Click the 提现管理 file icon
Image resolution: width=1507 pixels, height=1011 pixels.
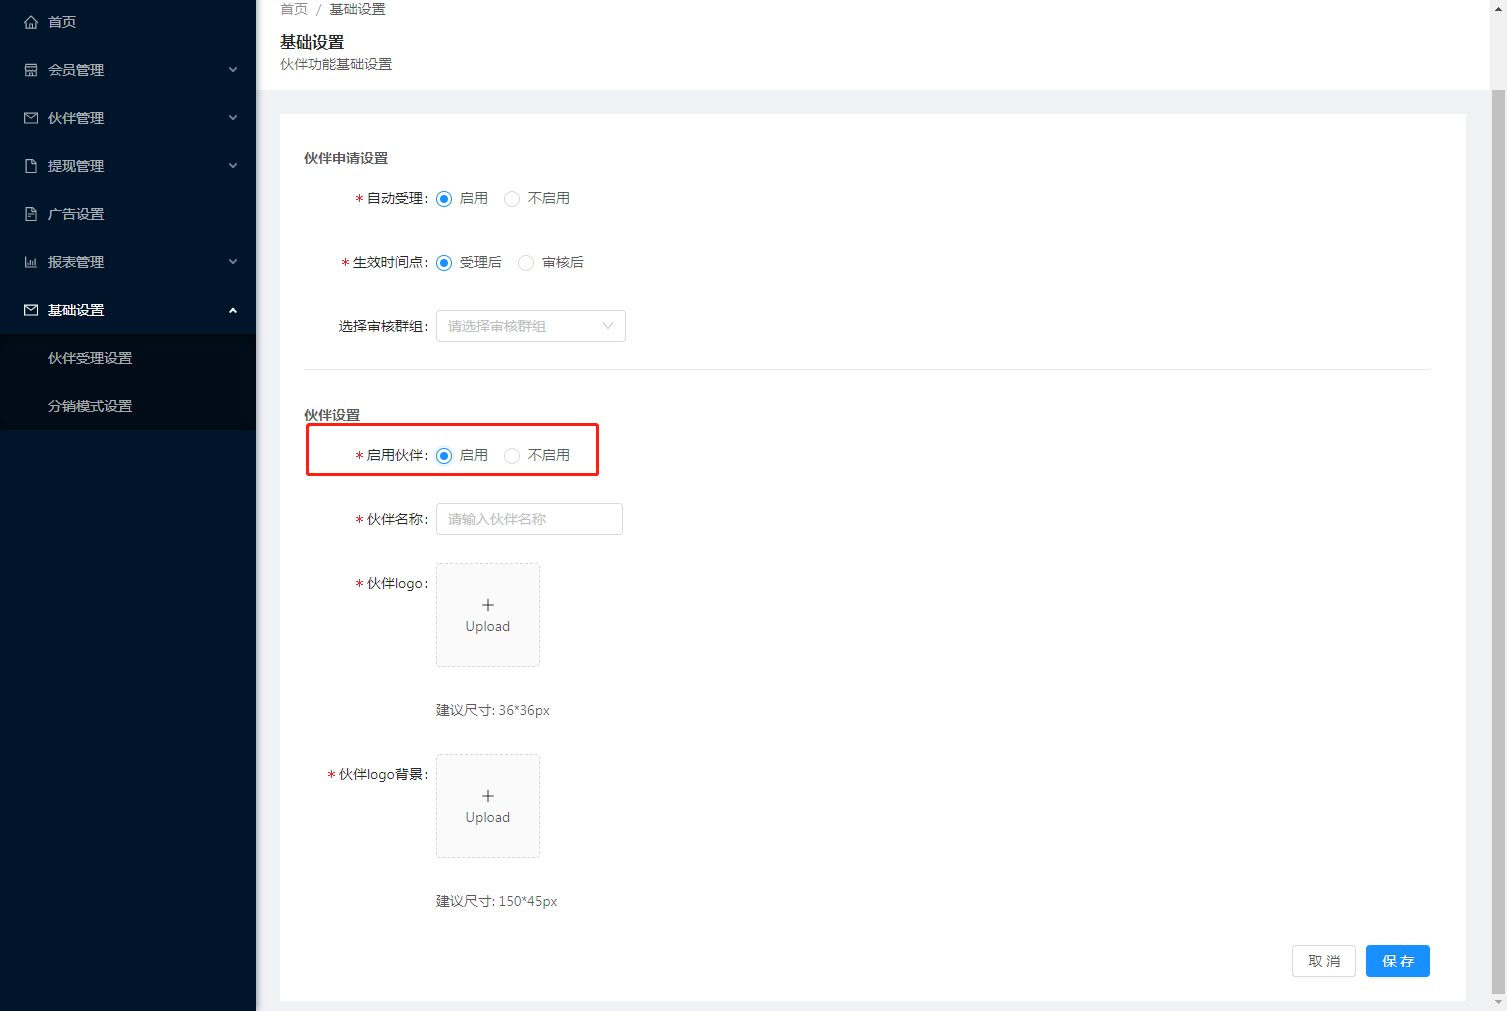[x=31, y=166]
